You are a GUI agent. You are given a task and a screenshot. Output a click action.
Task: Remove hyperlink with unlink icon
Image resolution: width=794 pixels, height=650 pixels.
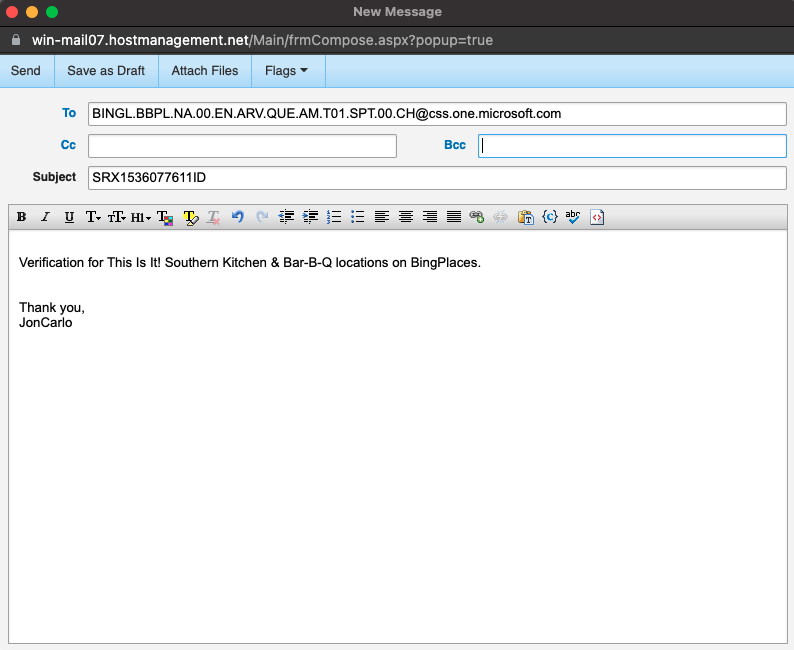pyautogui.click(x=501, y=217)
